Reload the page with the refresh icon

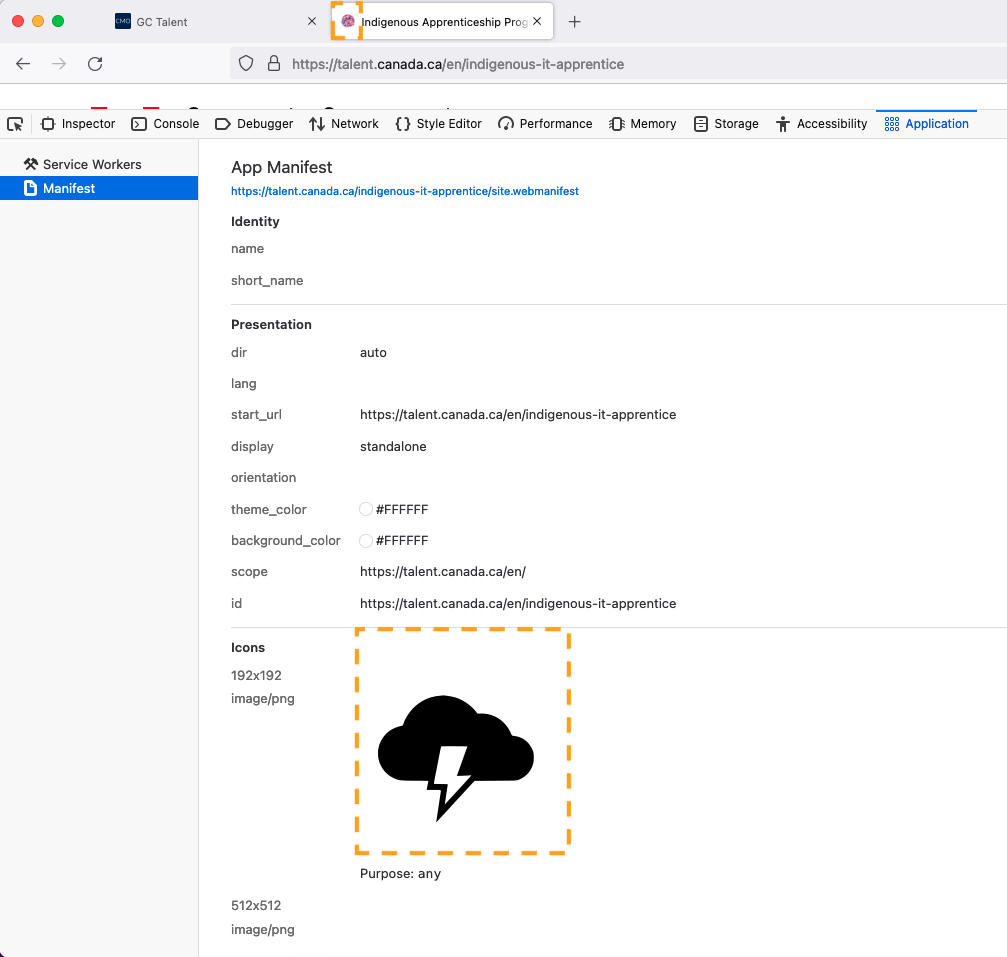click(95, 64)
